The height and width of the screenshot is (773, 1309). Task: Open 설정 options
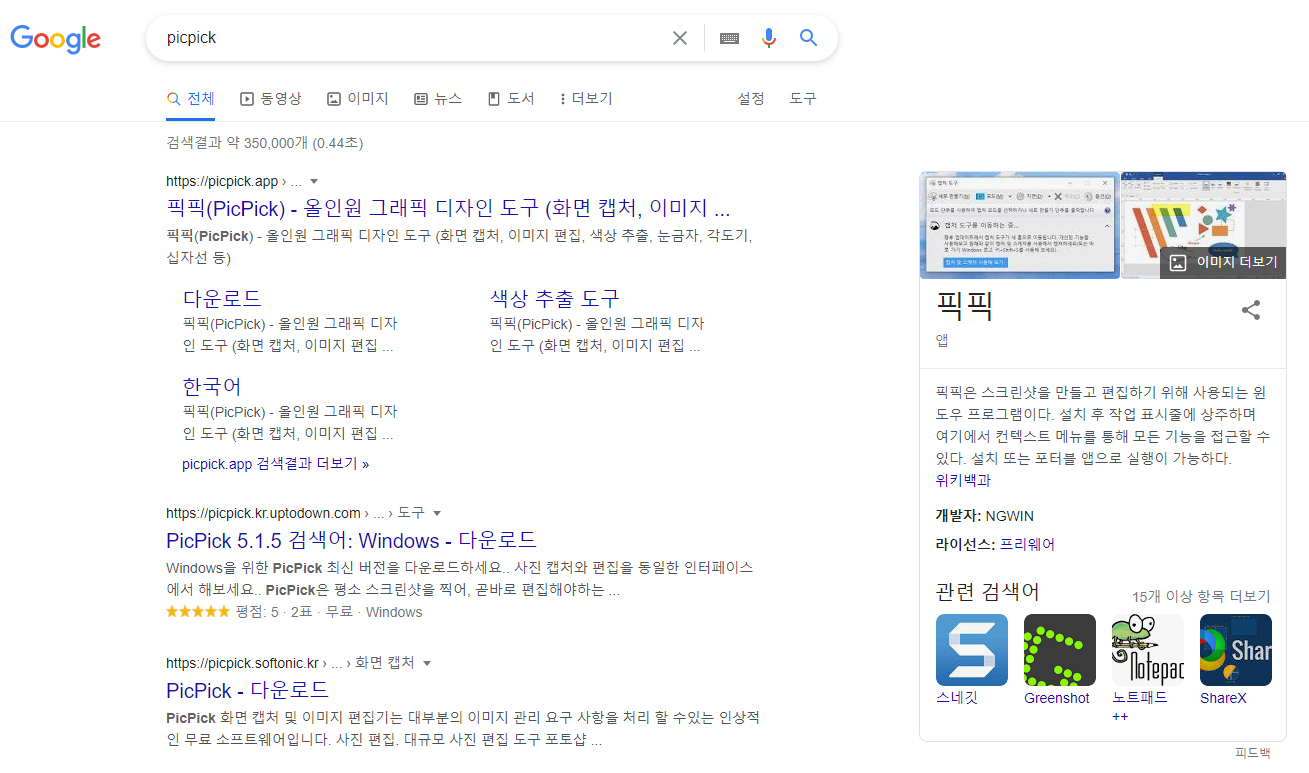pyautogui.click(x=751, y=99)
